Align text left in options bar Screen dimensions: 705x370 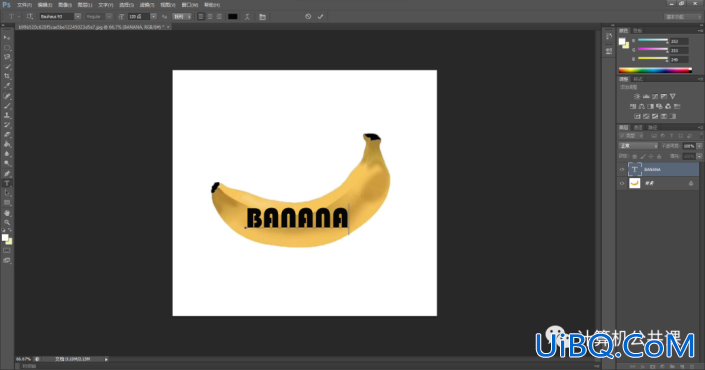click(201, 17)
